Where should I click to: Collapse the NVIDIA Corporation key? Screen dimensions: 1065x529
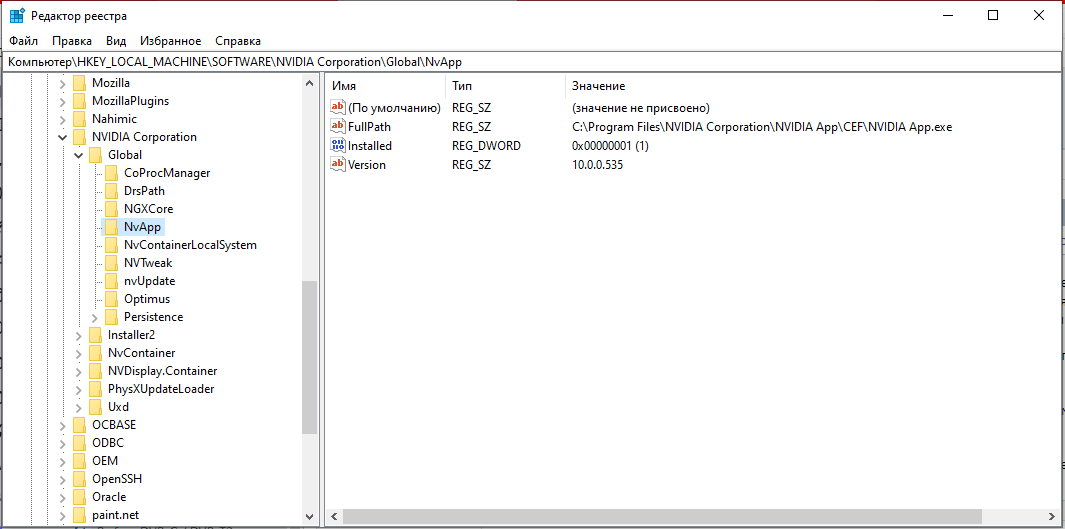click(x=62, y=137)
